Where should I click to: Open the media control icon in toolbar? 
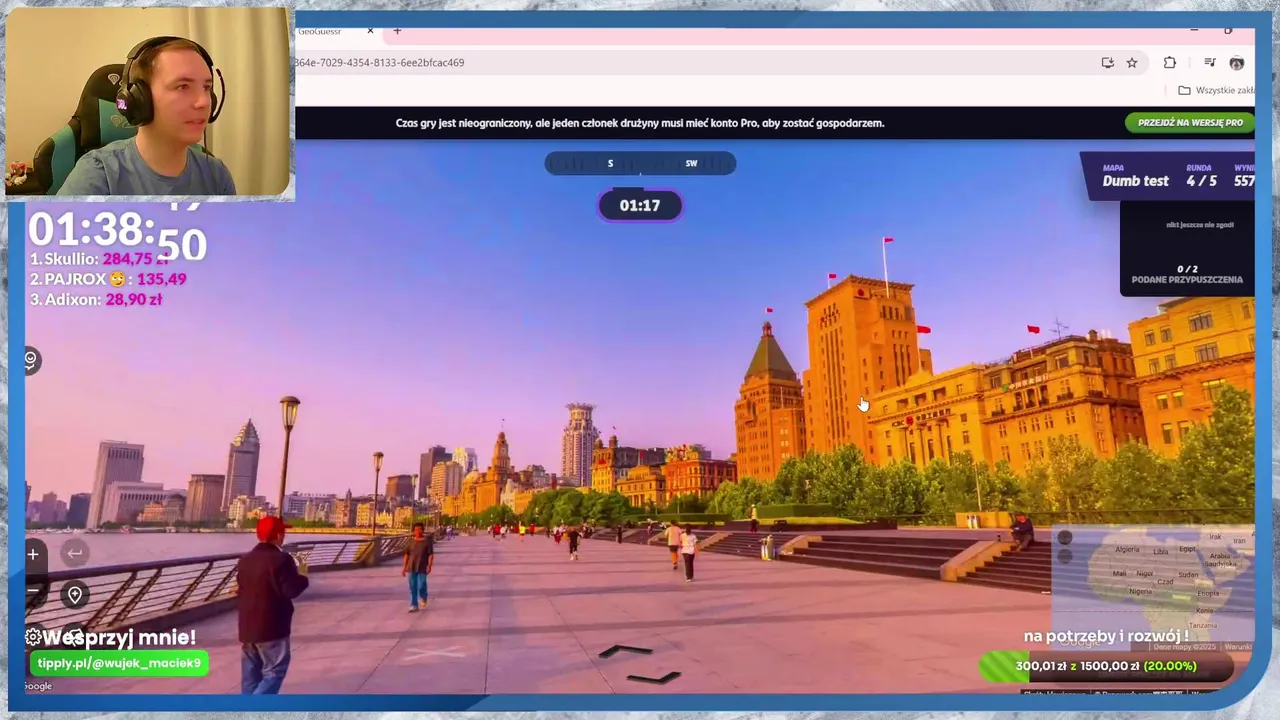pyautogui.click(x=1210, y=62)
